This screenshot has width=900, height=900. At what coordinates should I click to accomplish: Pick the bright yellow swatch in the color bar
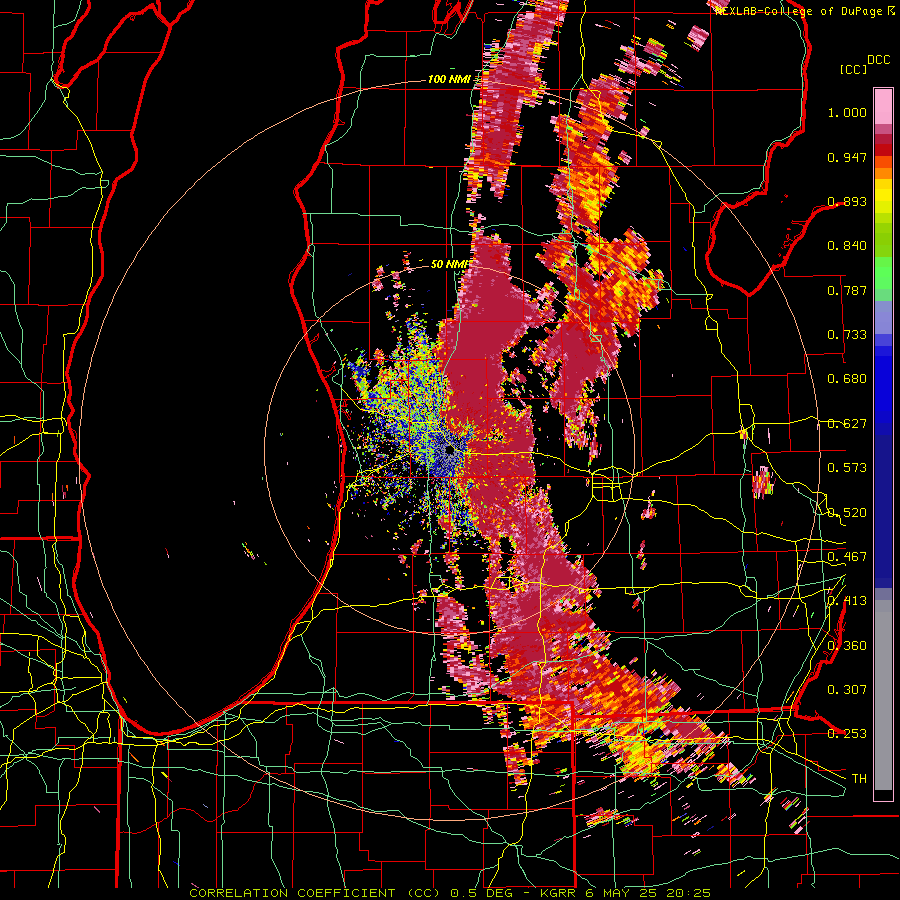tap(883, 196)
